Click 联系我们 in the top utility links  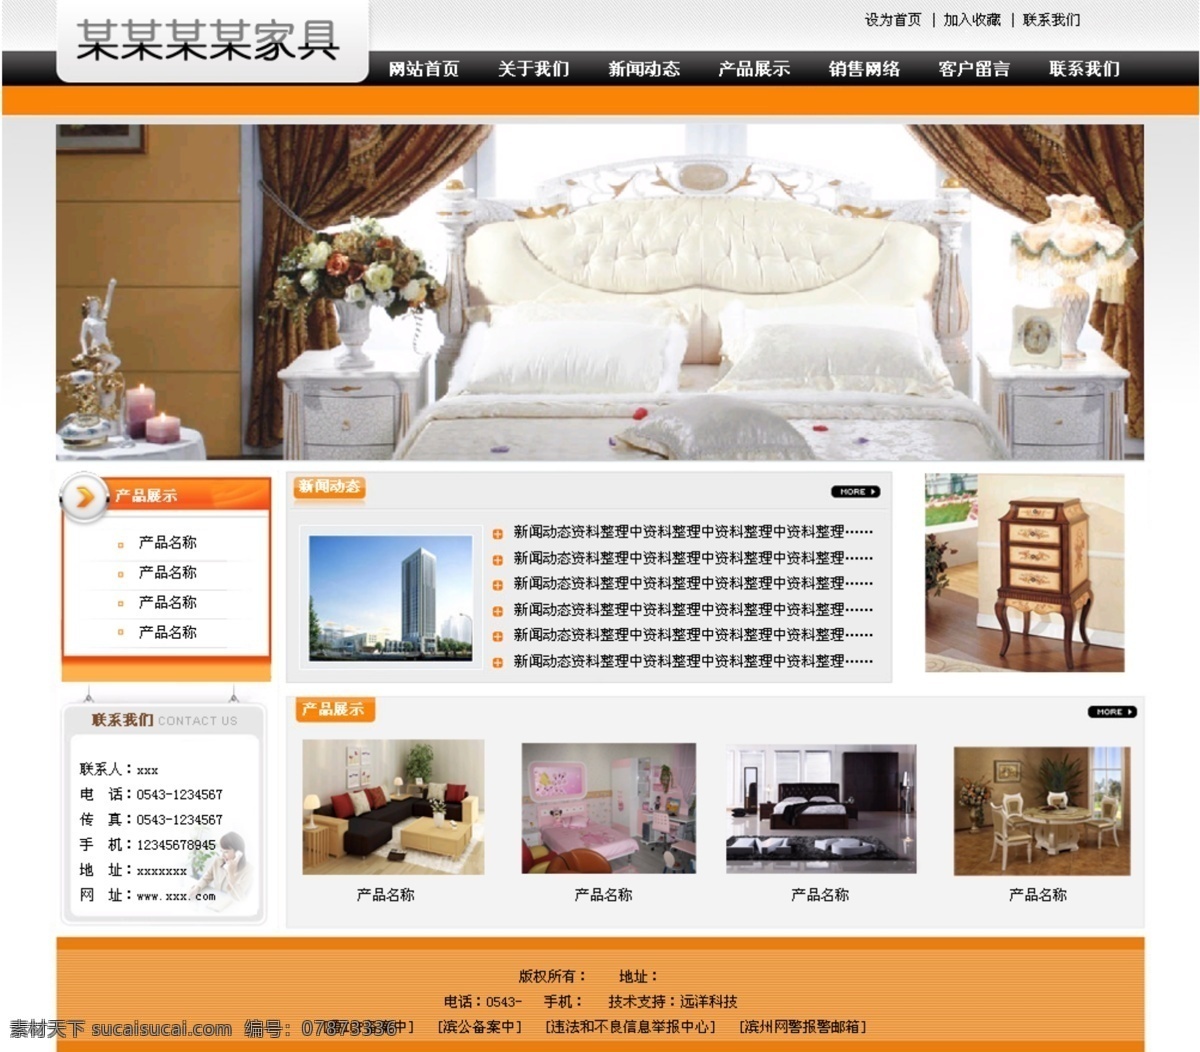tap(1051, 20)
